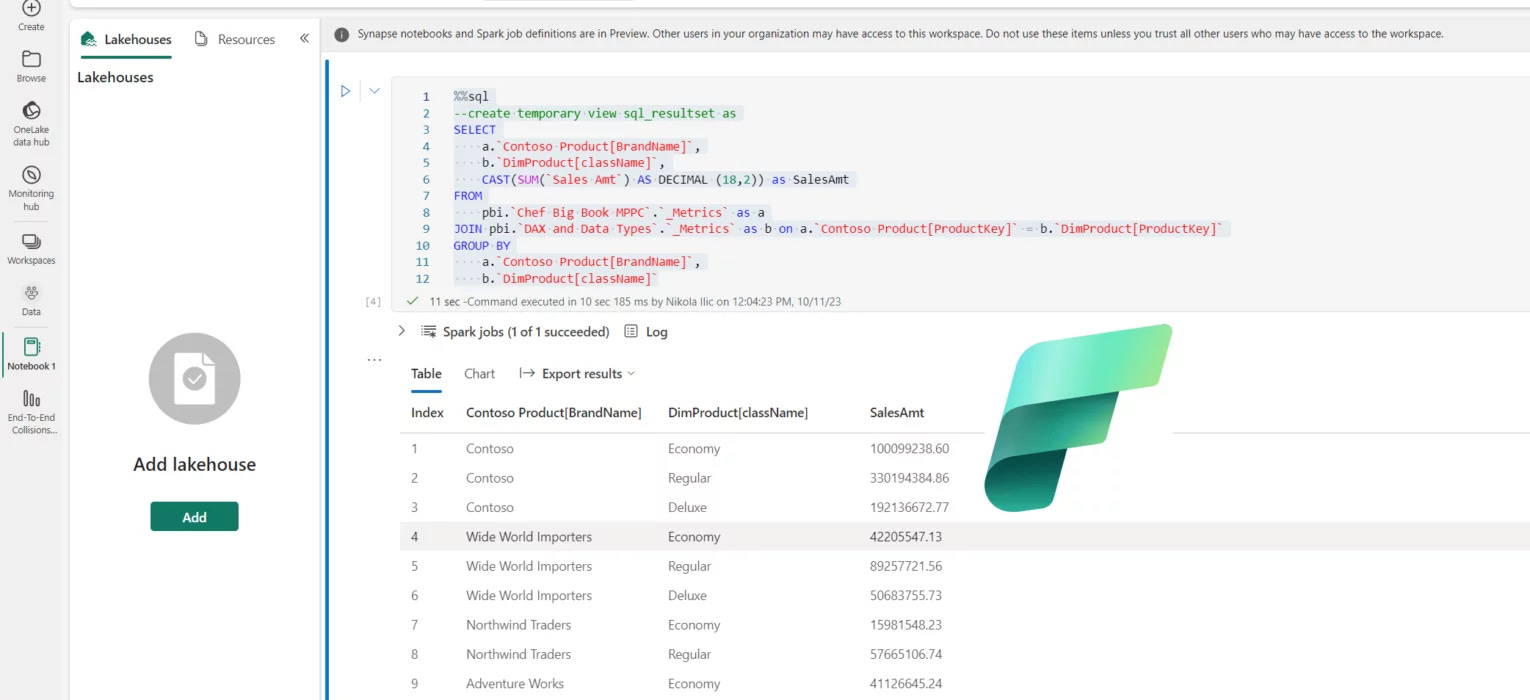Click the JOIN line in code editor

(x=838, y=229)
